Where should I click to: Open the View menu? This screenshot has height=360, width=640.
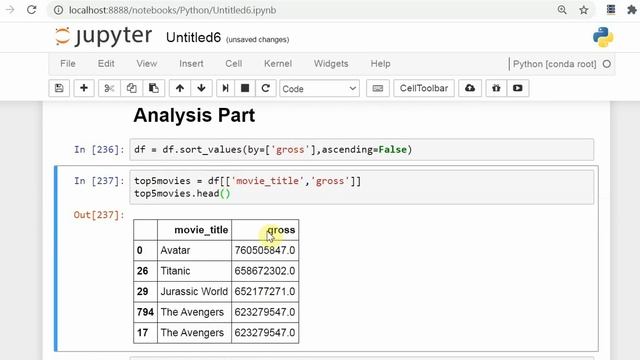click(147, 64)
